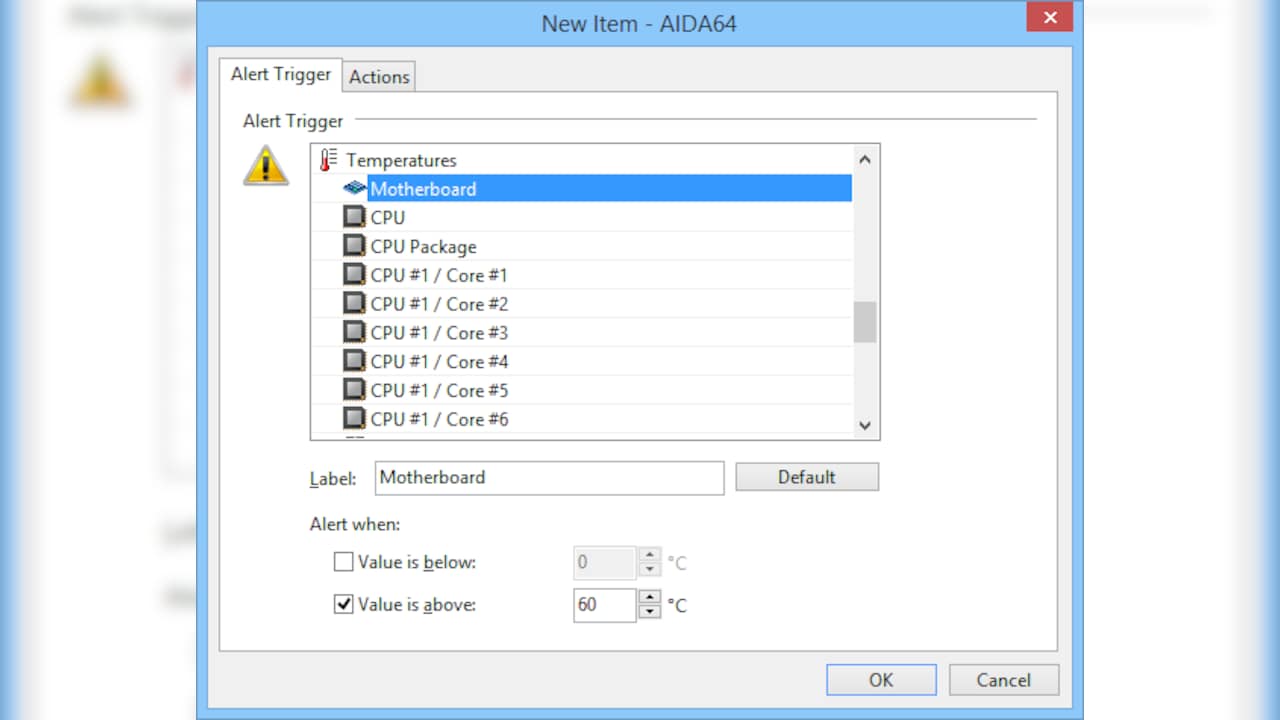
Task: Click the sensor list scrollbar thumb
Action: click(865, 322)
